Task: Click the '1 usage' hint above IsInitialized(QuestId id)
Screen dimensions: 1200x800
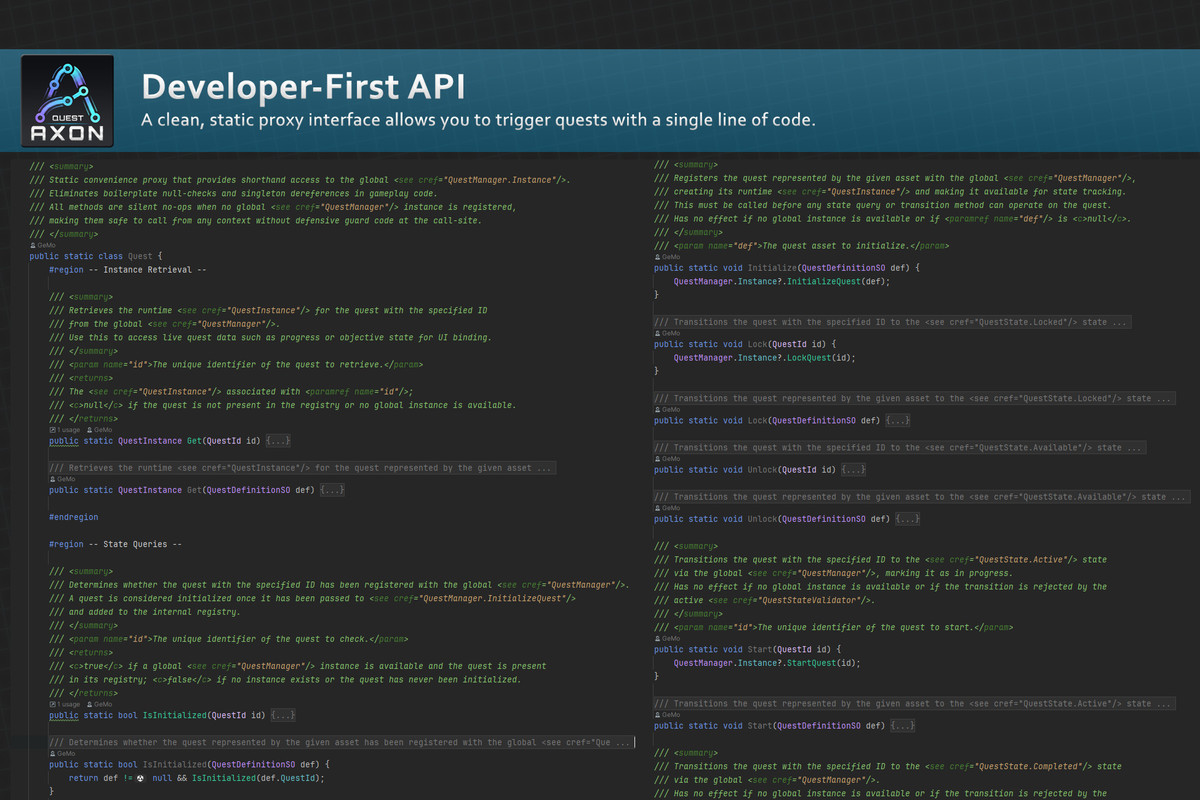Action: (x=65, y=704)
